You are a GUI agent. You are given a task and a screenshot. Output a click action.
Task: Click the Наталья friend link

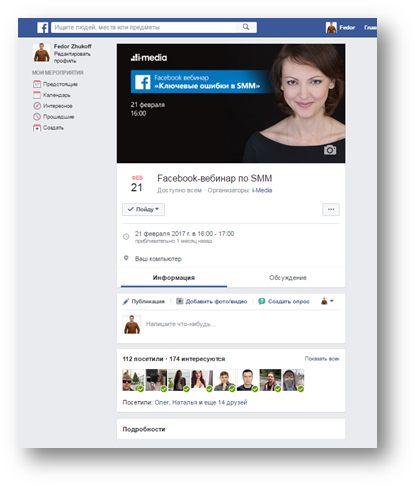tap(185, 403)
